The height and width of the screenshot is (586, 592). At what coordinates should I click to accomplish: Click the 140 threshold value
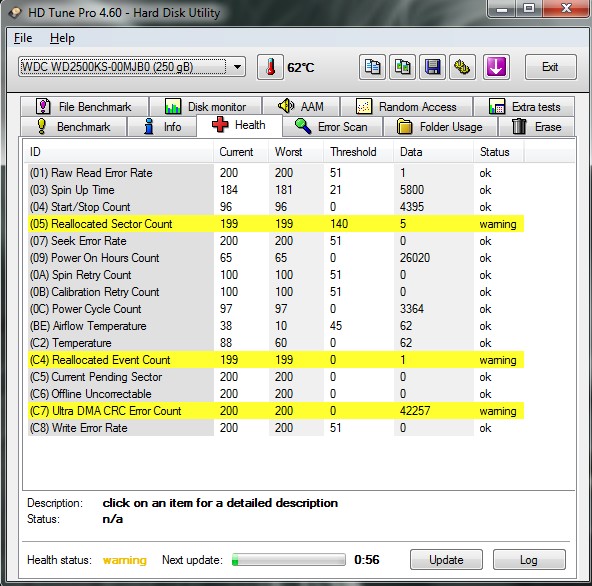pos(339,224)
